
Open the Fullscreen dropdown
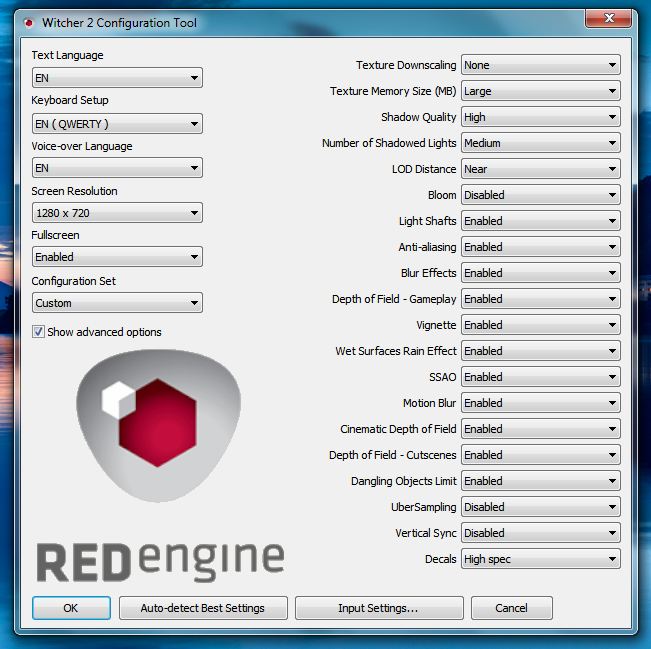tap(117, 257)
